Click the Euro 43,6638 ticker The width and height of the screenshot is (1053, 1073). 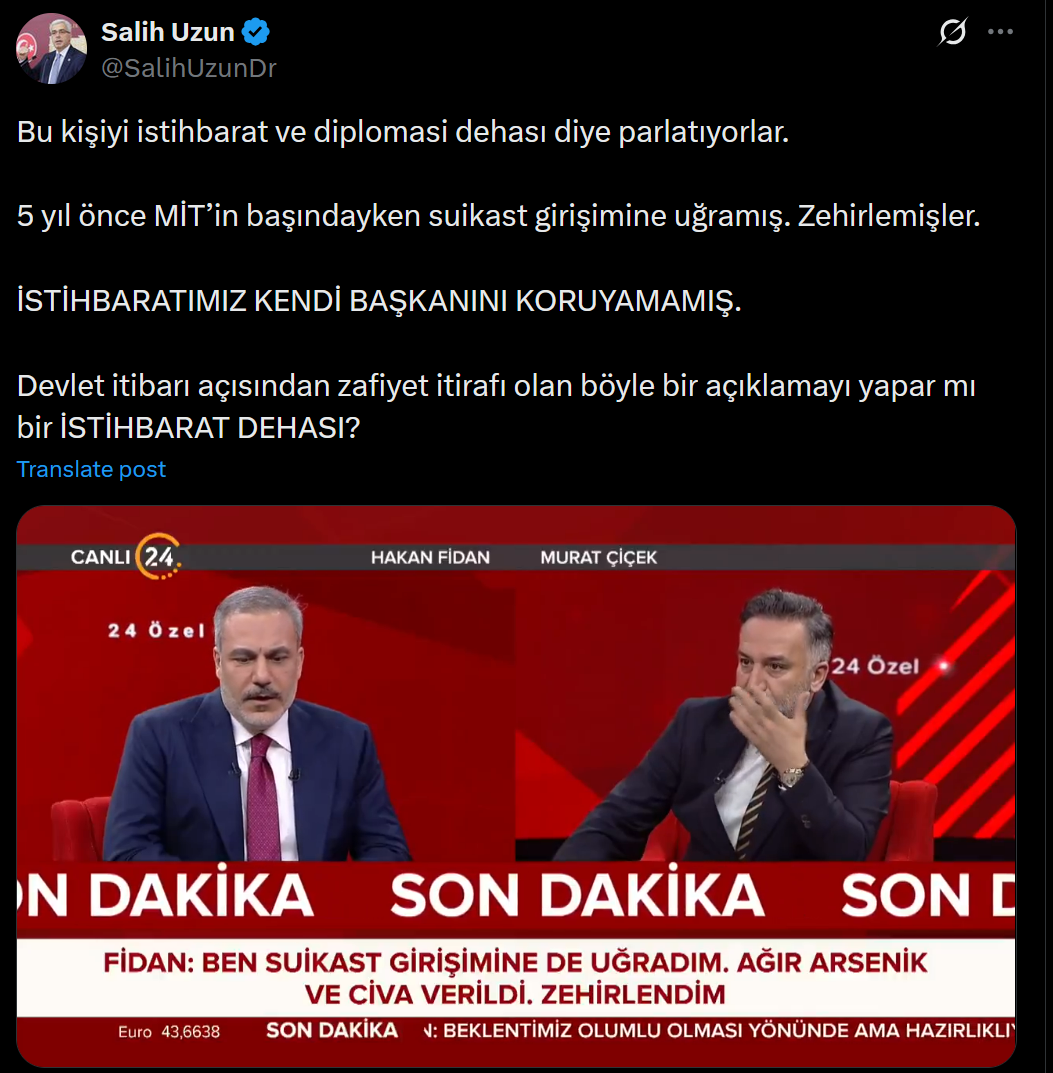tap(169, 1031)
